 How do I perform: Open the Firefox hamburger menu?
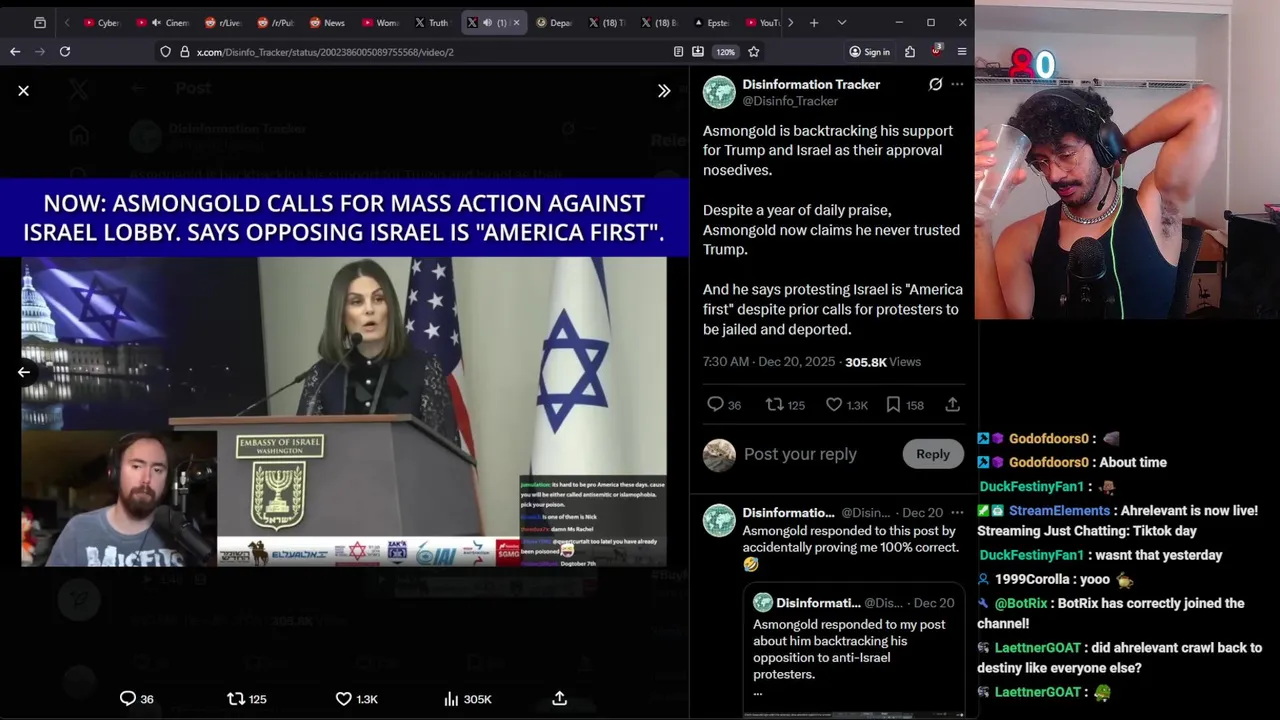(x=962, y=51)
